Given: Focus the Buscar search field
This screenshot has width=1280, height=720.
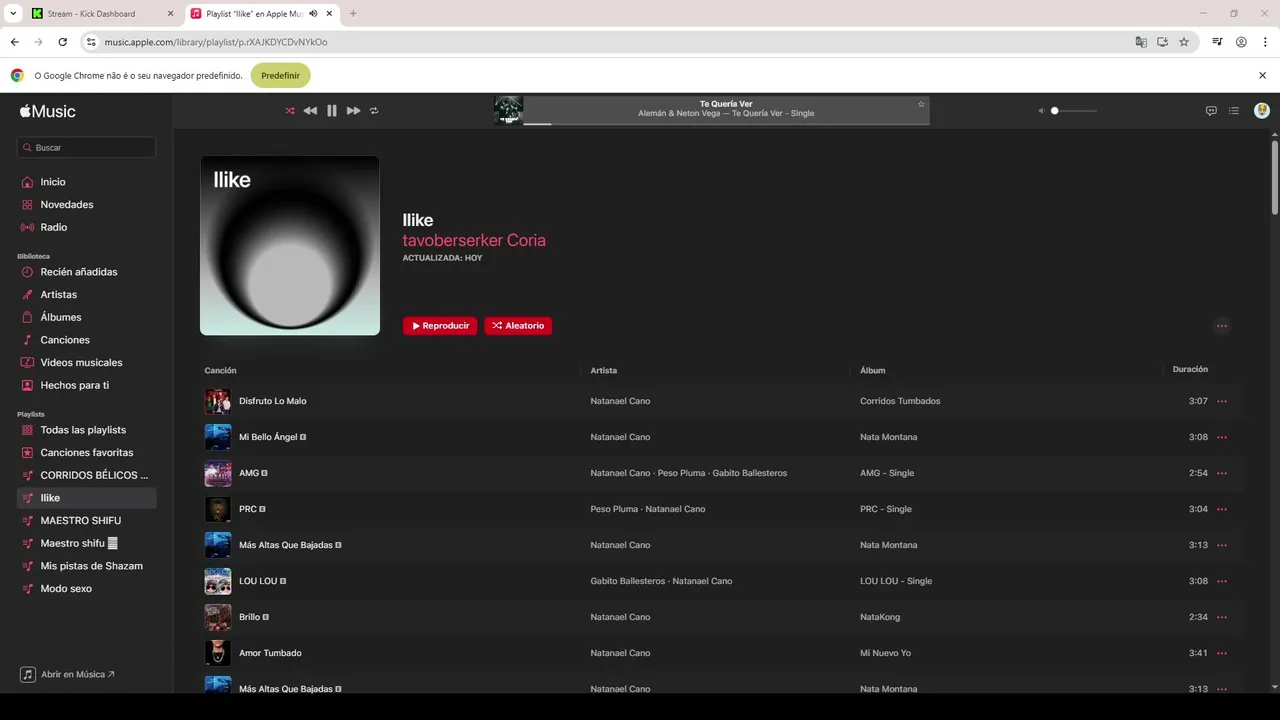Looking at the screenshot, I should [x=87, y=147].
